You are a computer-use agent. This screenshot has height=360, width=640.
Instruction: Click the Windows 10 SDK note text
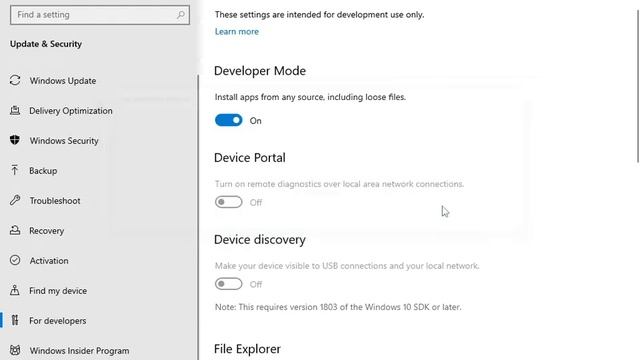click(x=338, y=307)
